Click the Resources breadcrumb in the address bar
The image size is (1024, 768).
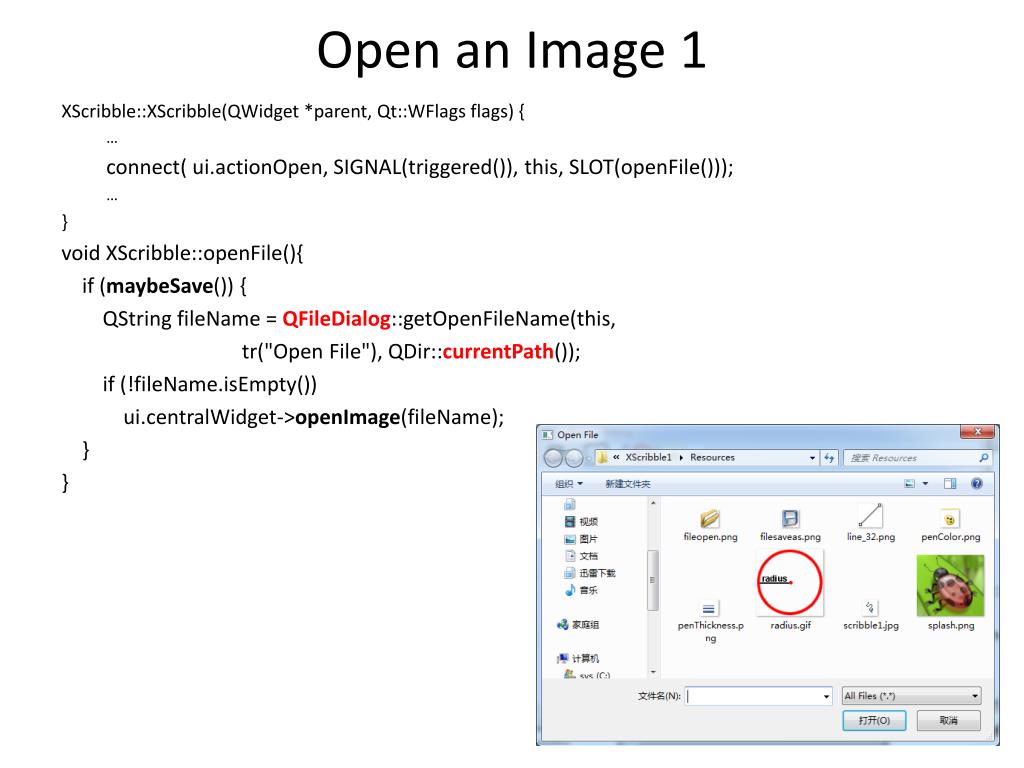click(712, 458)
